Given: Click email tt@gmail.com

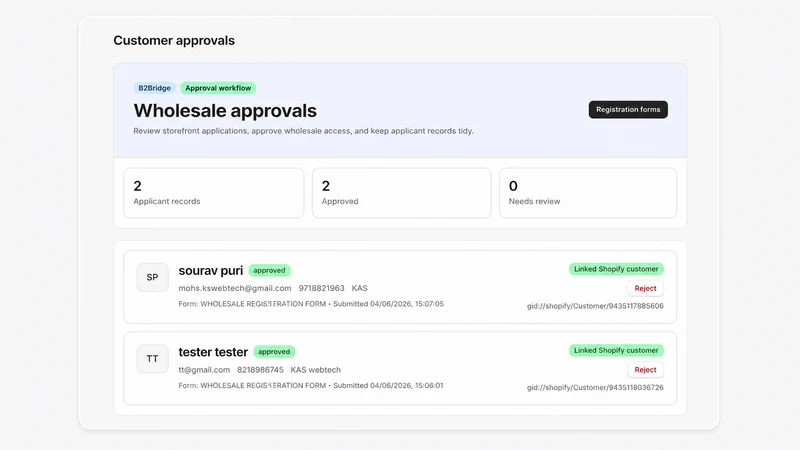Looking at the screenshot, I should point(204,369).
